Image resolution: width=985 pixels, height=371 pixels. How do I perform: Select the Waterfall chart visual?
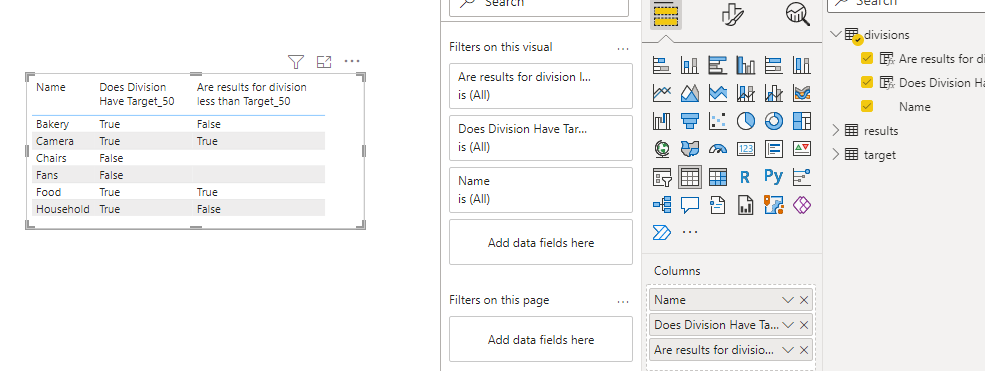[661, 121]
